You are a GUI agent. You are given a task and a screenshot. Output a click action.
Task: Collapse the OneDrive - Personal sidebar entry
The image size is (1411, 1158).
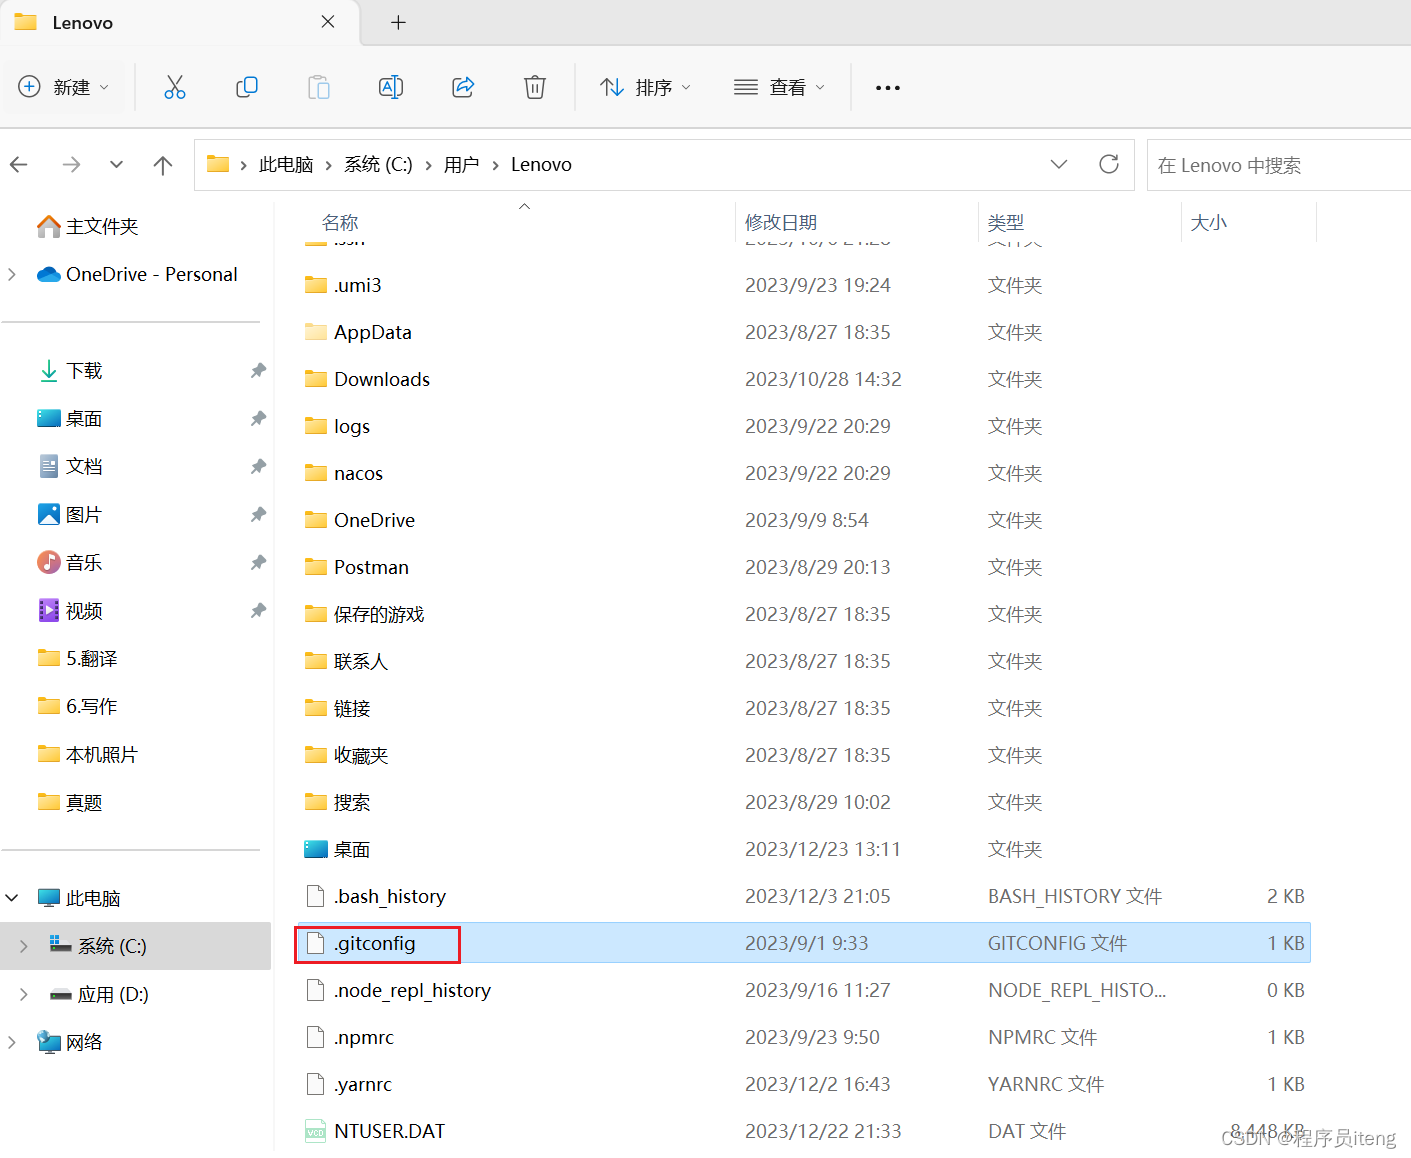pos(12,274)
